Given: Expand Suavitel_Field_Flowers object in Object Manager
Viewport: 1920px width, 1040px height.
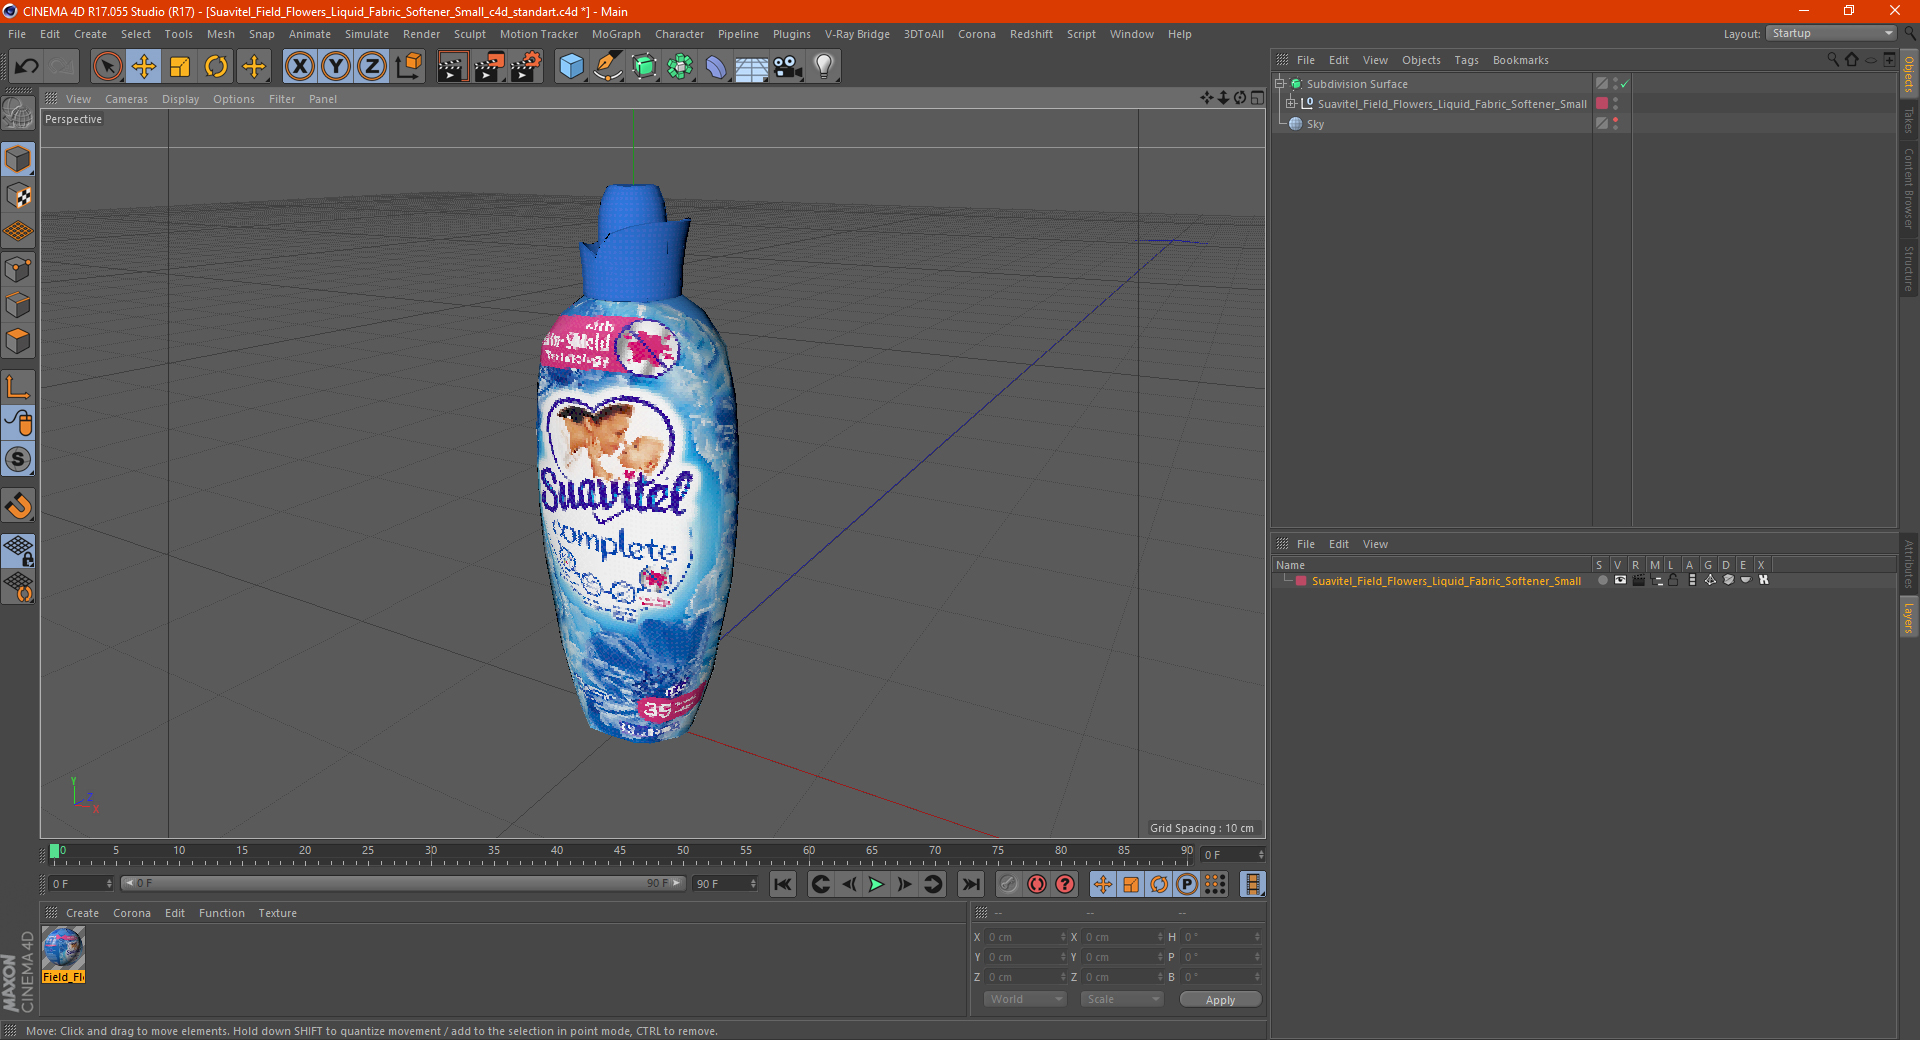Looking at the screenshot, I should (x=1291, y=104).
